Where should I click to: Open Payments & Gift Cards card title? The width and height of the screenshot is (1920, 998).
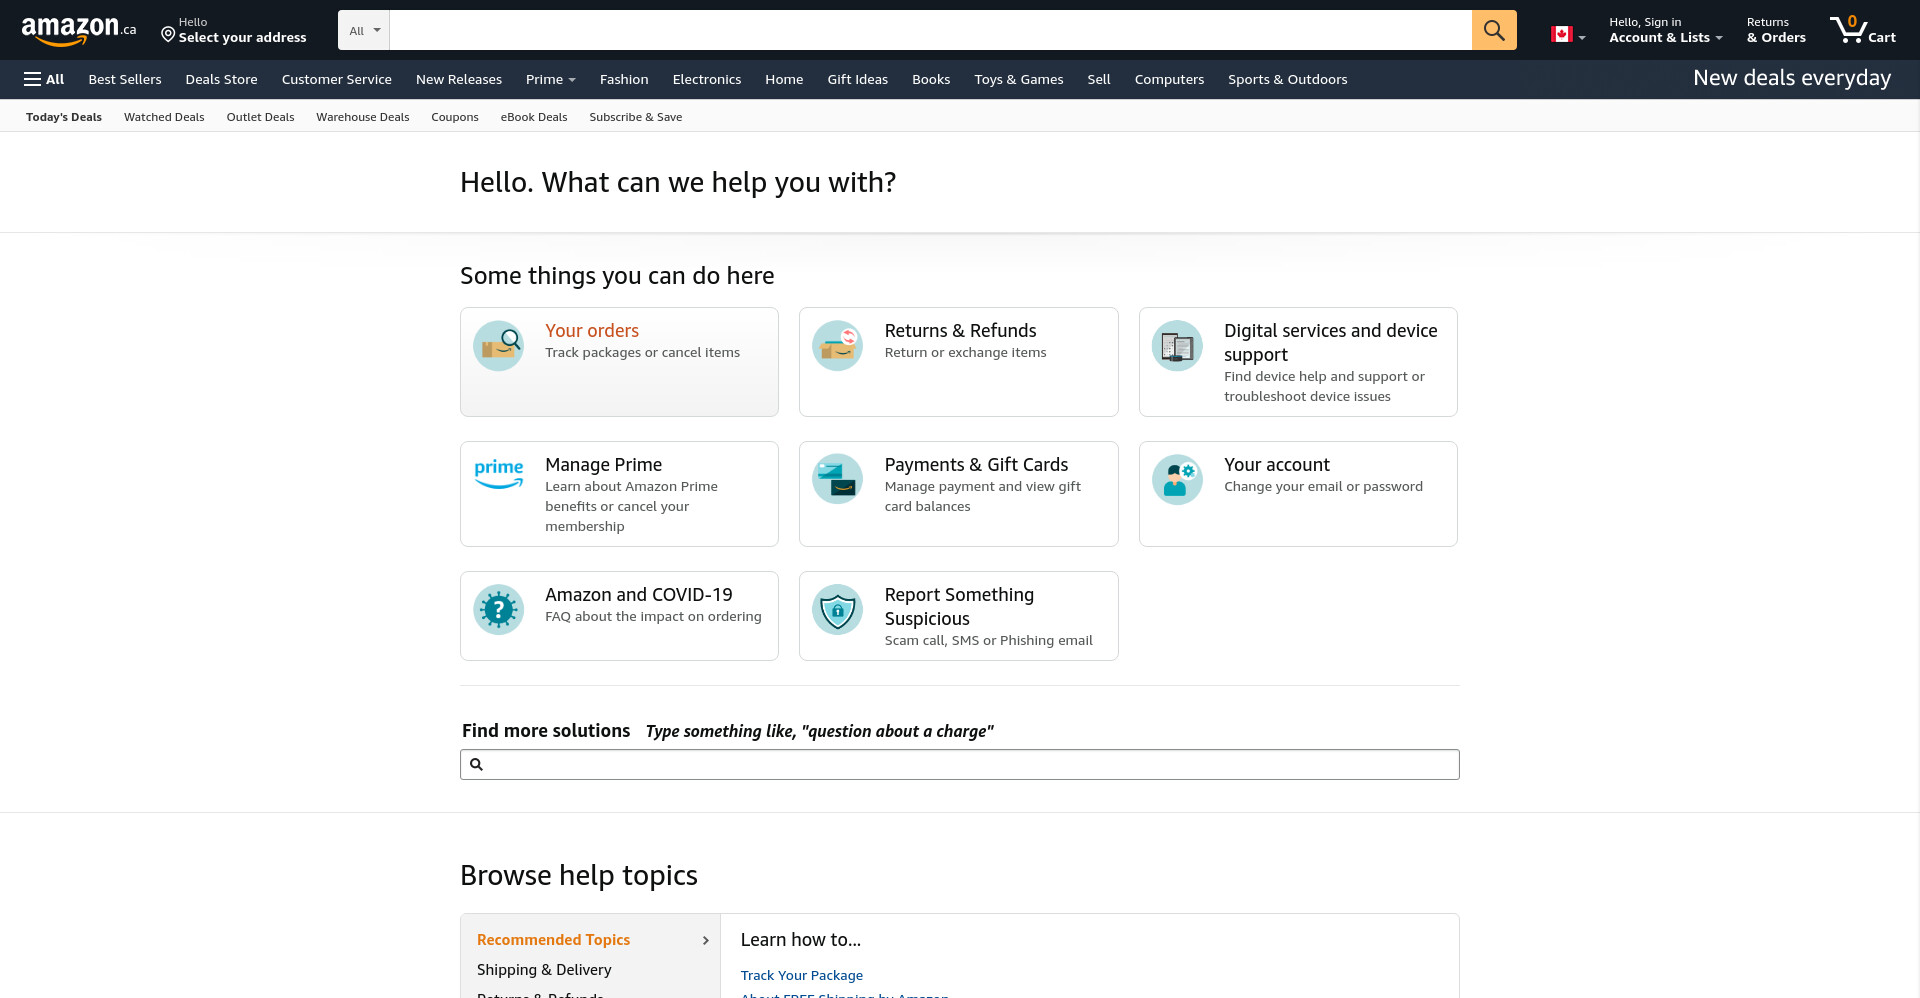click(x=976, y=465)
